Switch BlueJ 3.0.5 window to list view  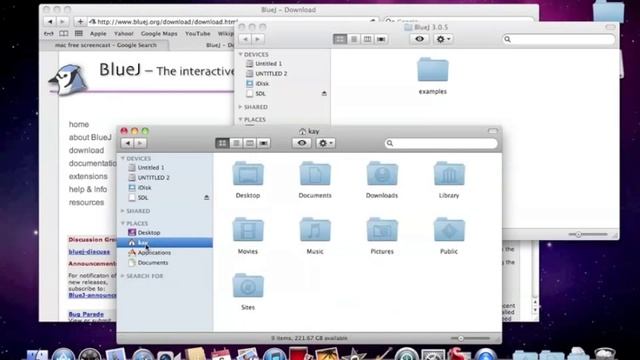tap(353, 39)
